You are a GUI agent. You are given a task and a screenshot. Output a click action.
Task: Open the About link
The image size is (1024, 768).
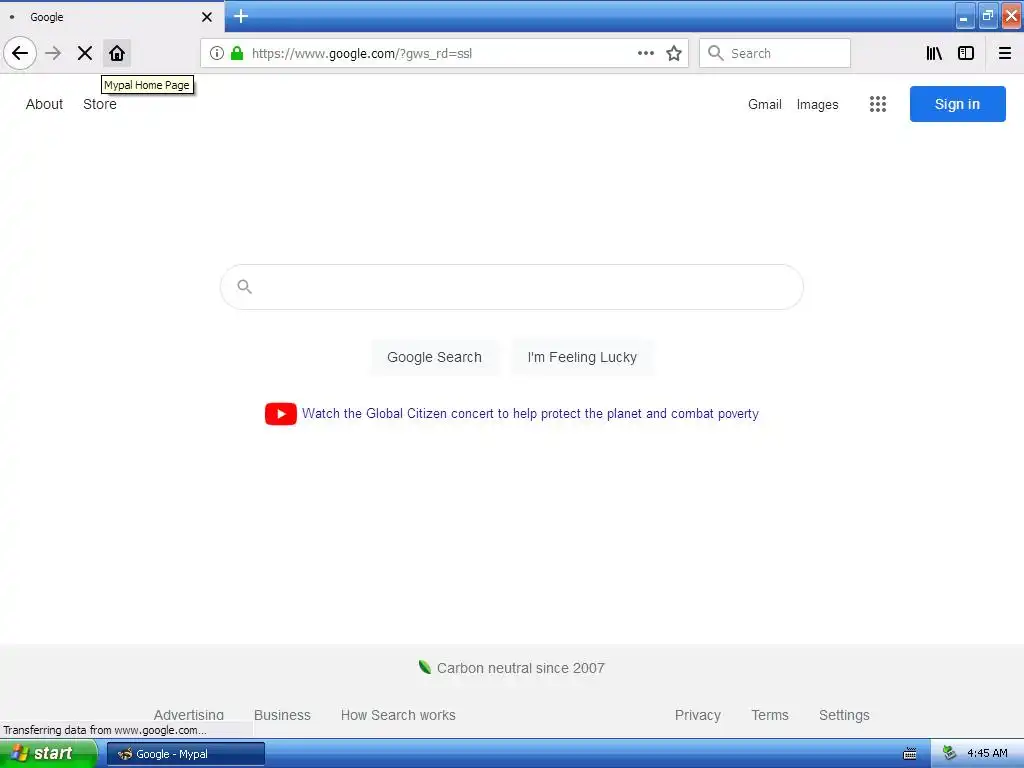pyautogui.click(x=44, y=104)
